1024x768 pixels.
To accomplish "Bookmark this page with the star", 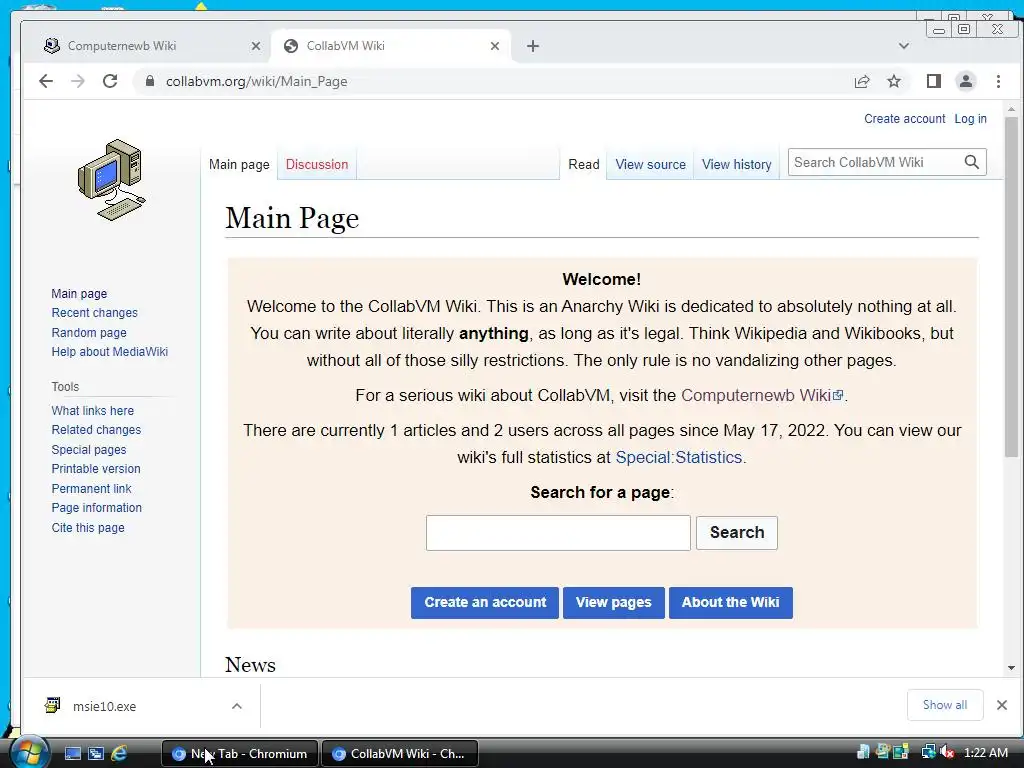I will (x=894, y=81).
